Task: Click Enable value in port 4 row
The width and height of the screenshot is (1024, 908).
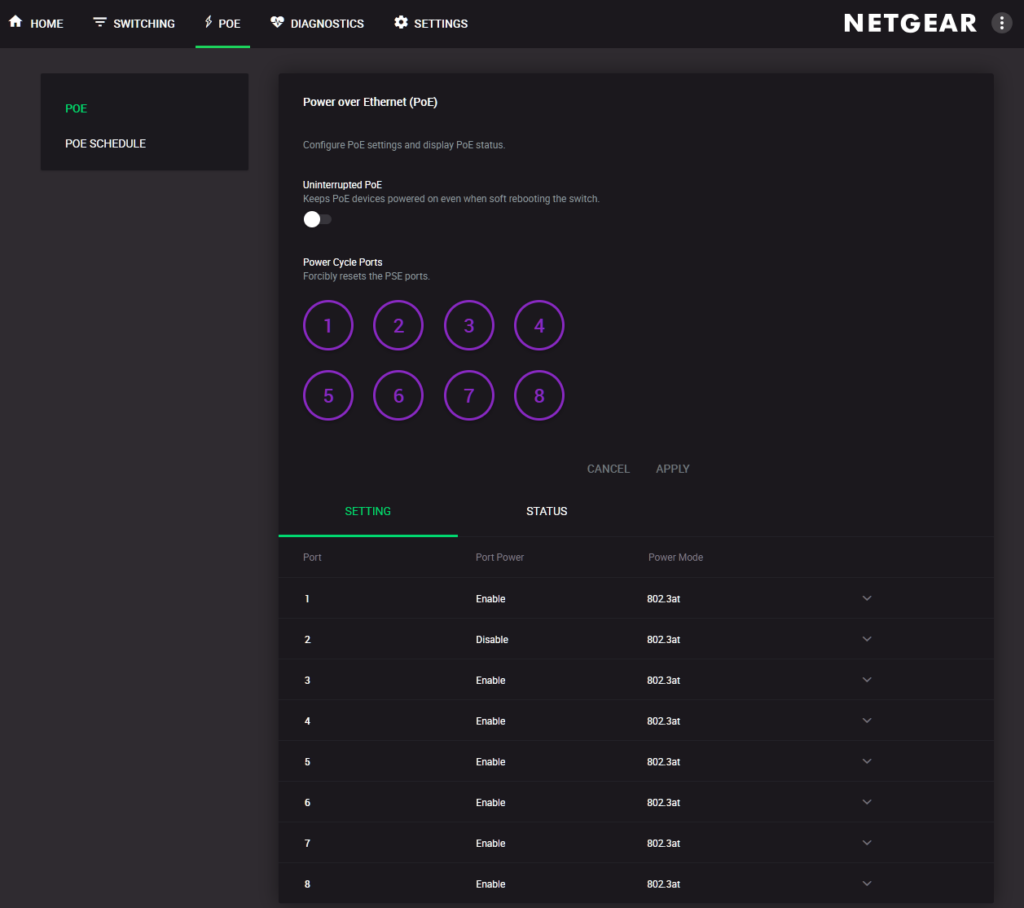Action: 490,721
